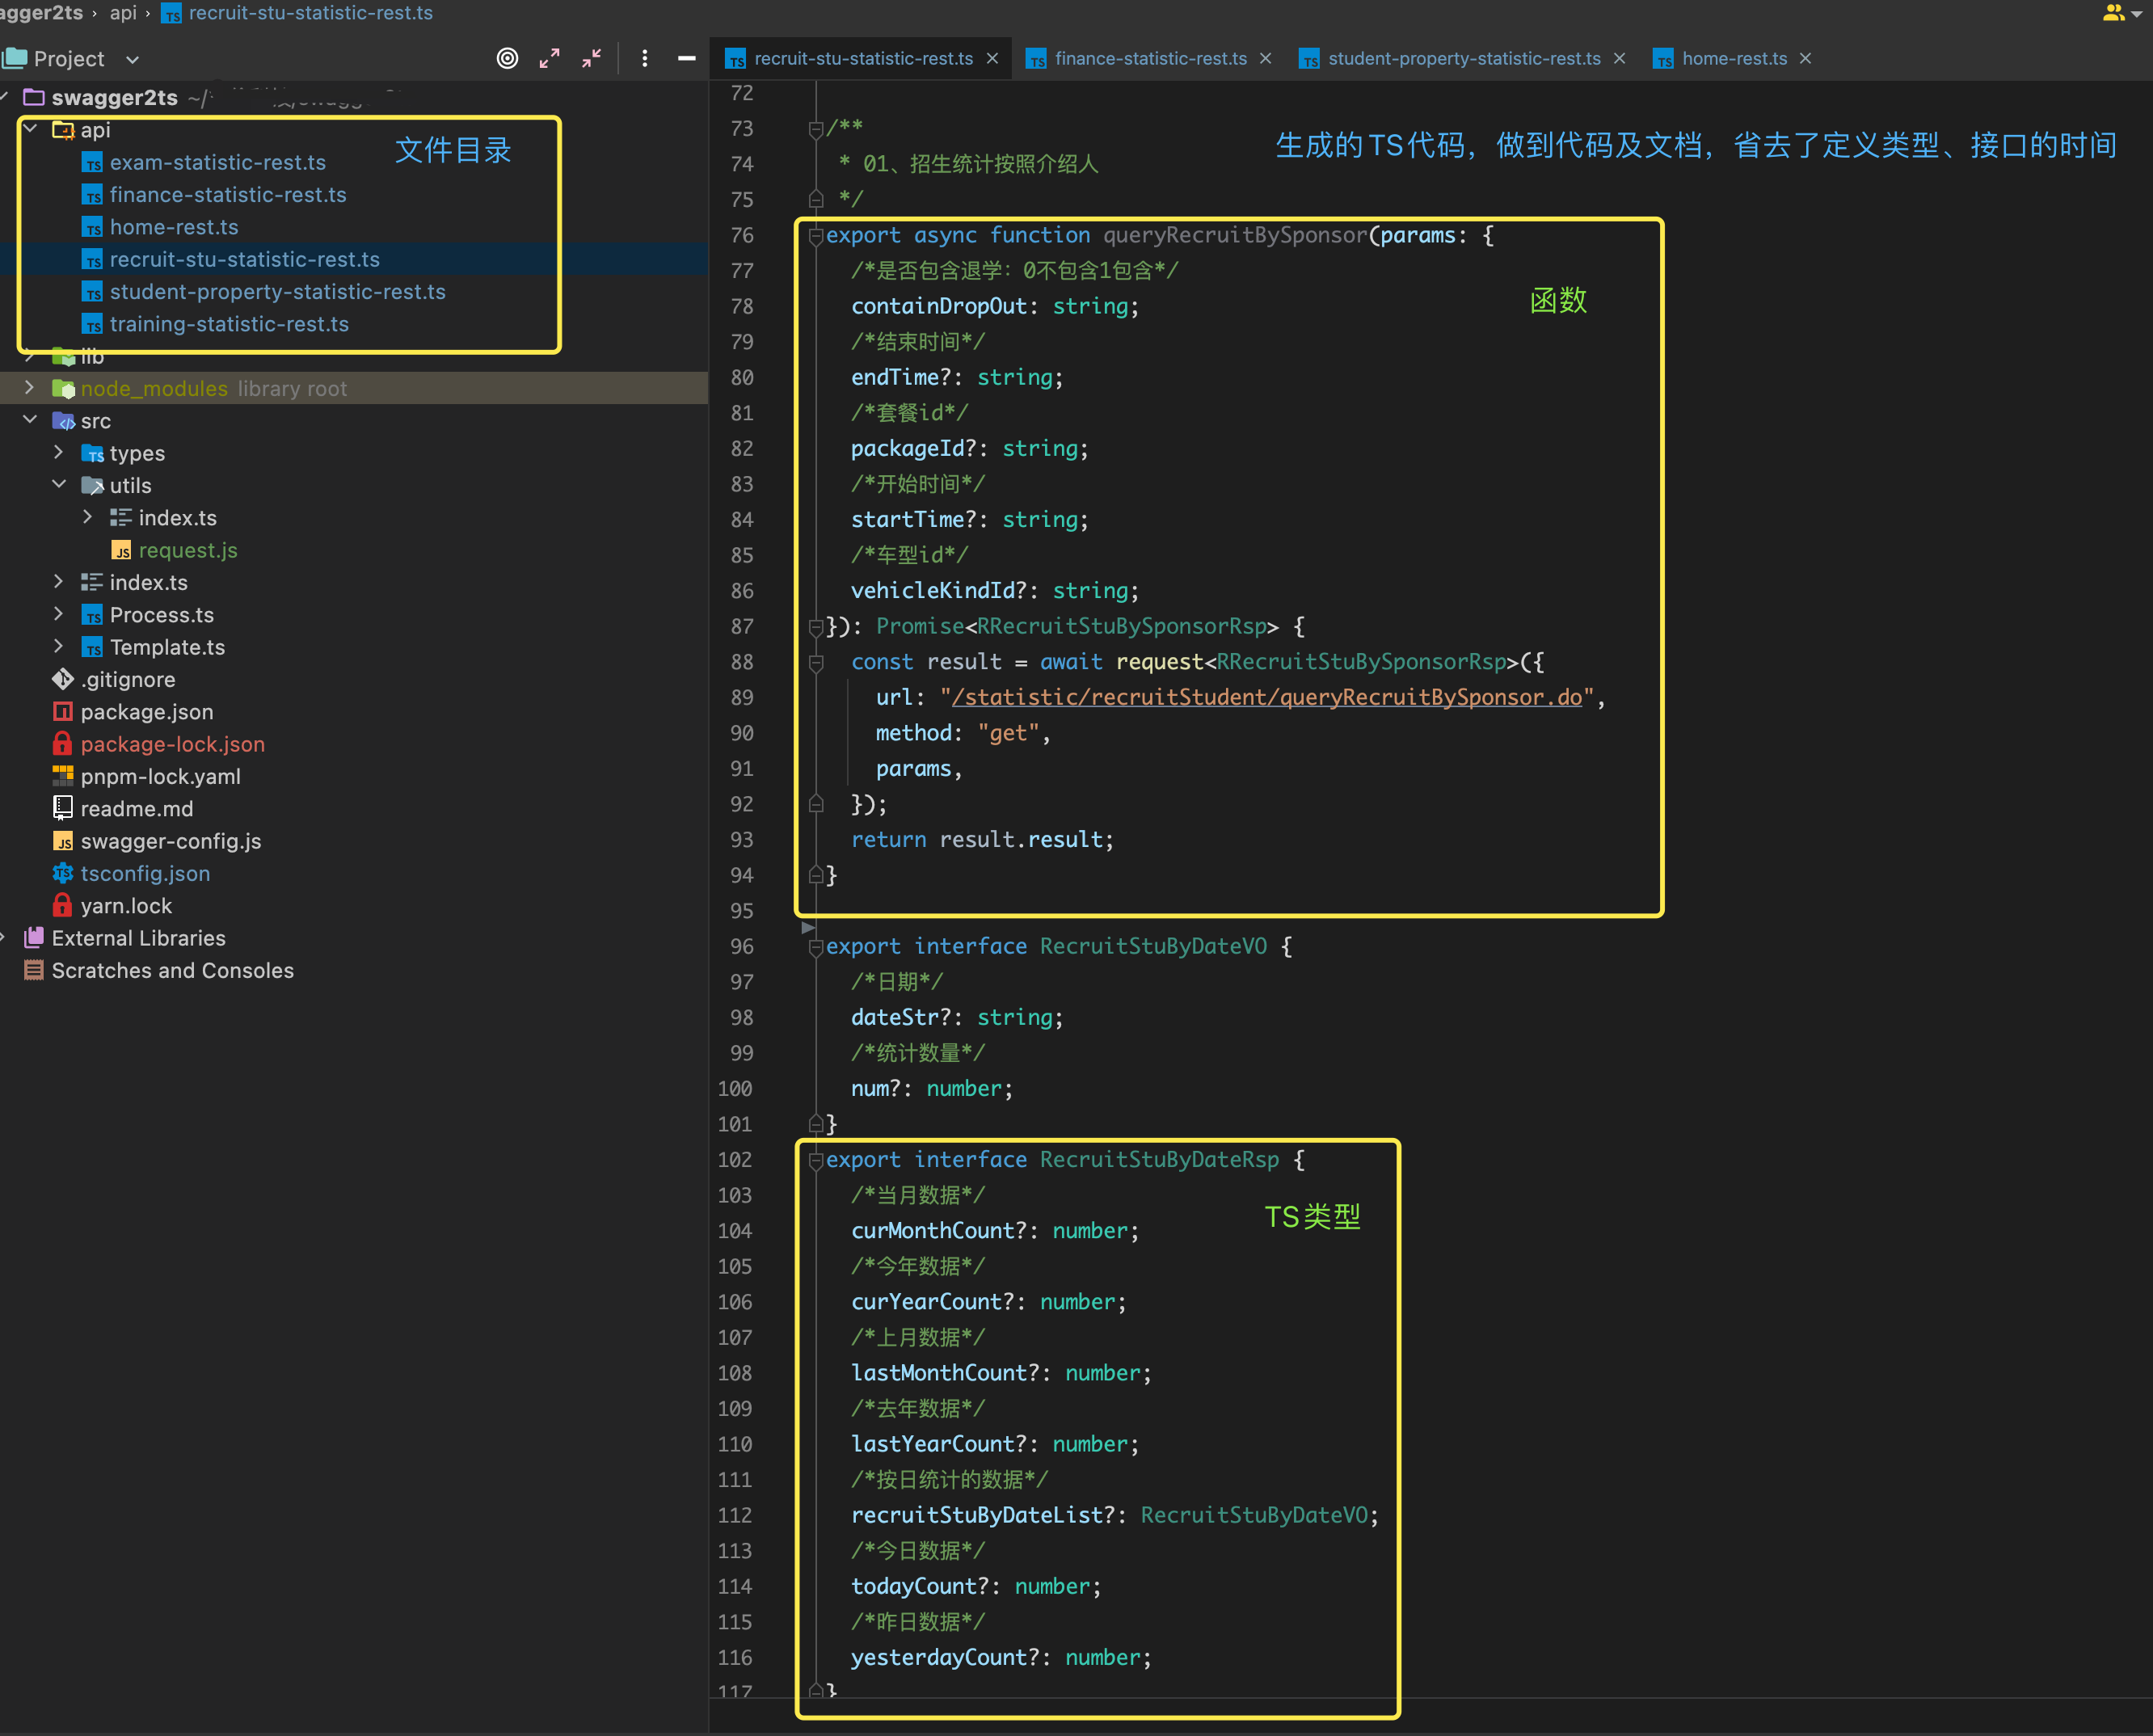The width and height of the screenshot is (2153, 1736).
Task: Click the api breadcrumb in the navigation bar
Action: (x=123, y=13)
